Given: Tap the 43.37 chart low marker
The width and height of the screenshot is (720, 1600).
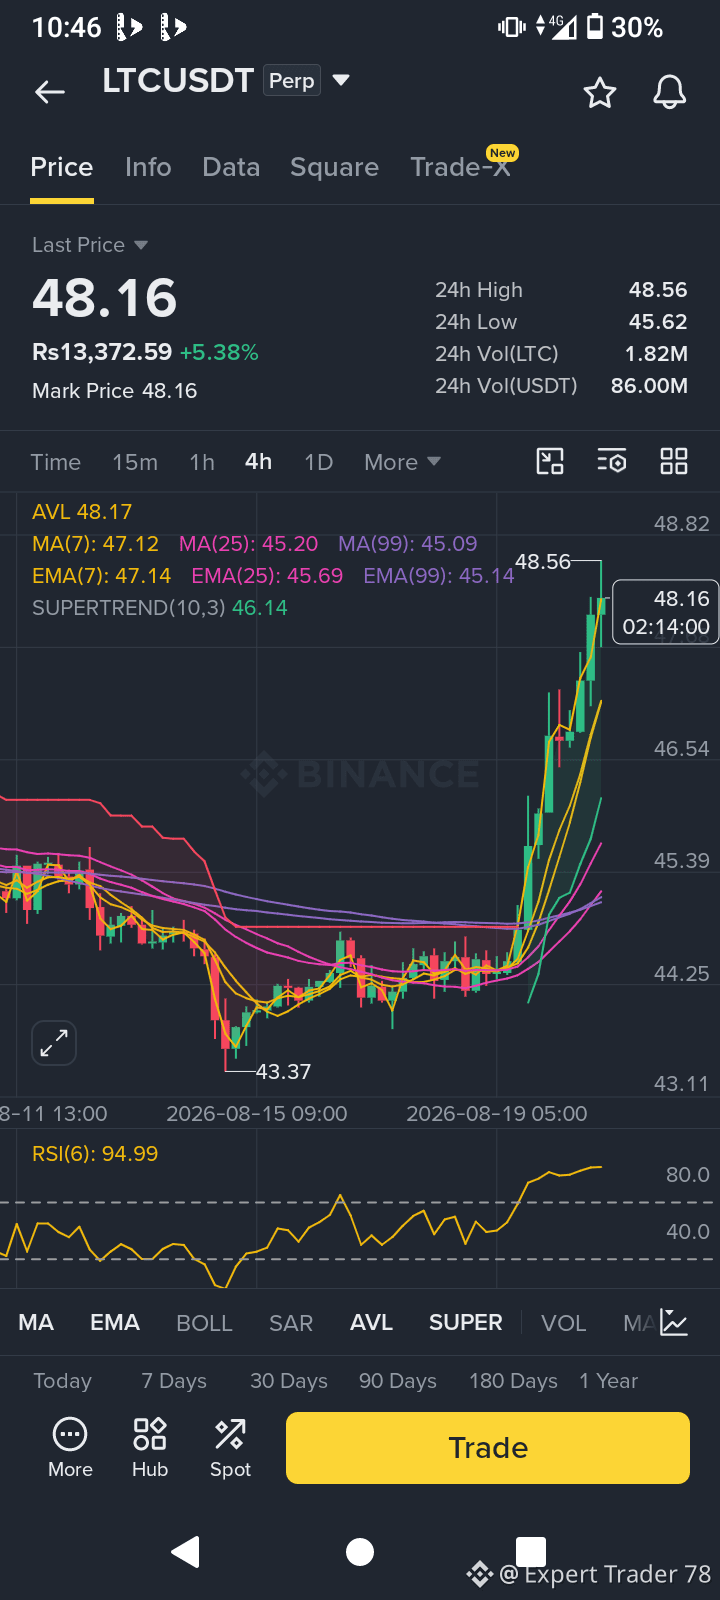Looking at the screenshot, I should point(284,1072).
